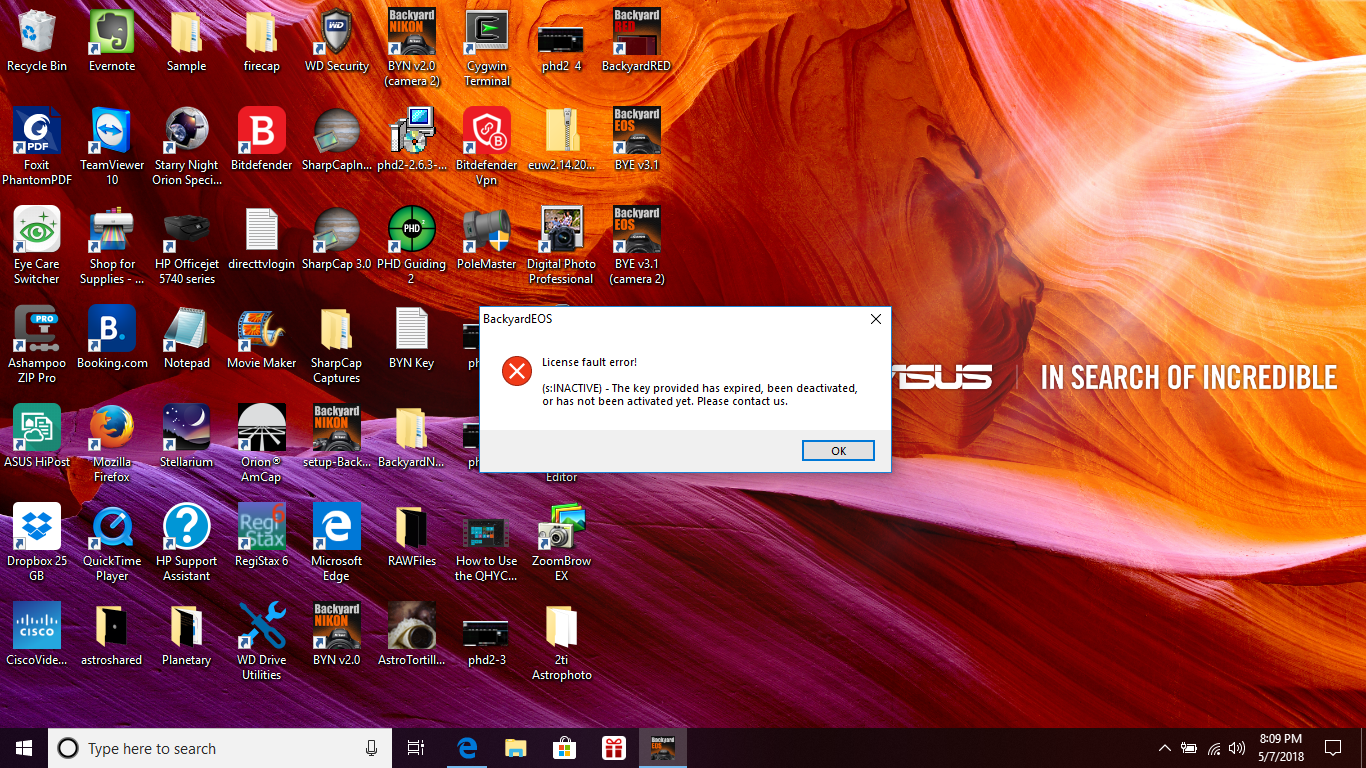Viewport: 1366px width, 768px height.
Task: Click OK in the BackyardEOS error dialog
Action: pyautogui.click(x=838, y=451)
